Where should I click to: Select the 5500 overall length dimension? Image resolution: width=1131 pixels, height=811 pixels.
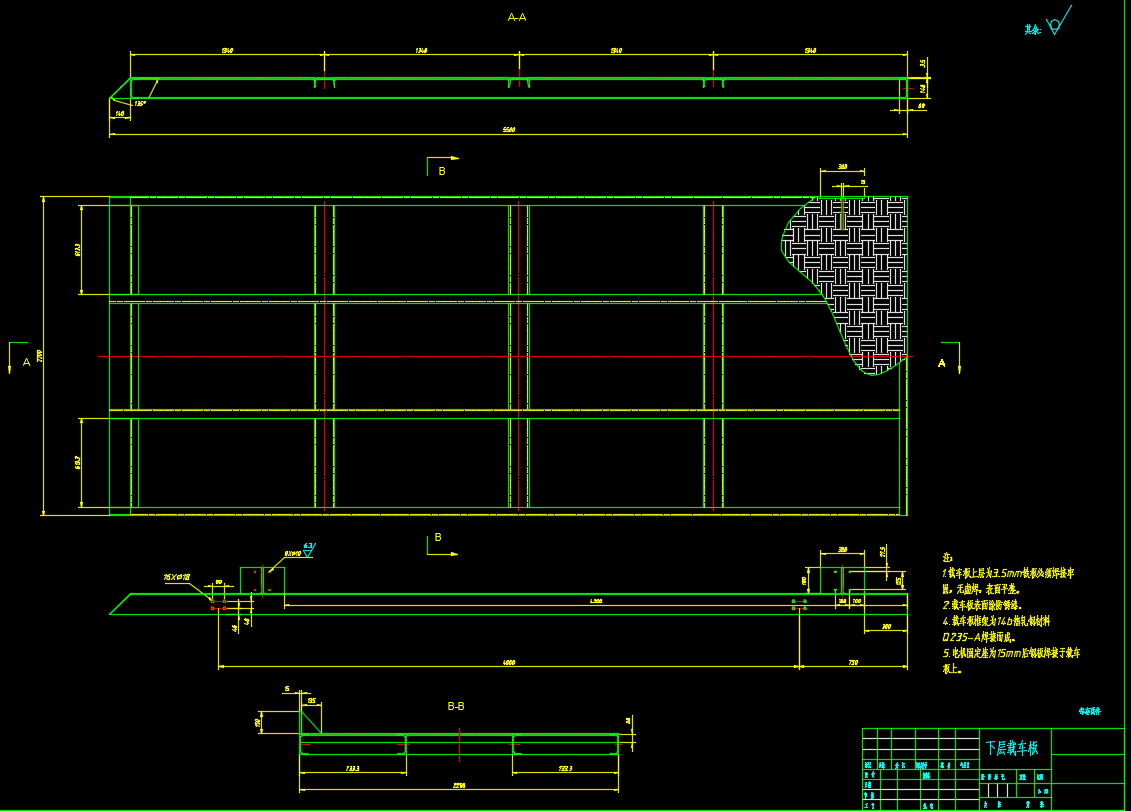pos(509,130)
